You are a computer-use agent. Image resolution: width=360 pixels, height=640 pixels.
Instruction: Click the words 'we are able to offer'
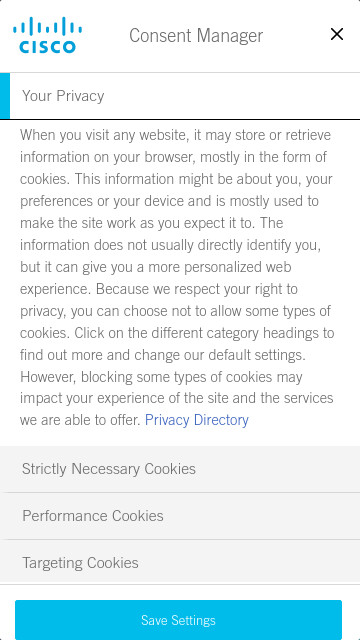point(79,420)
